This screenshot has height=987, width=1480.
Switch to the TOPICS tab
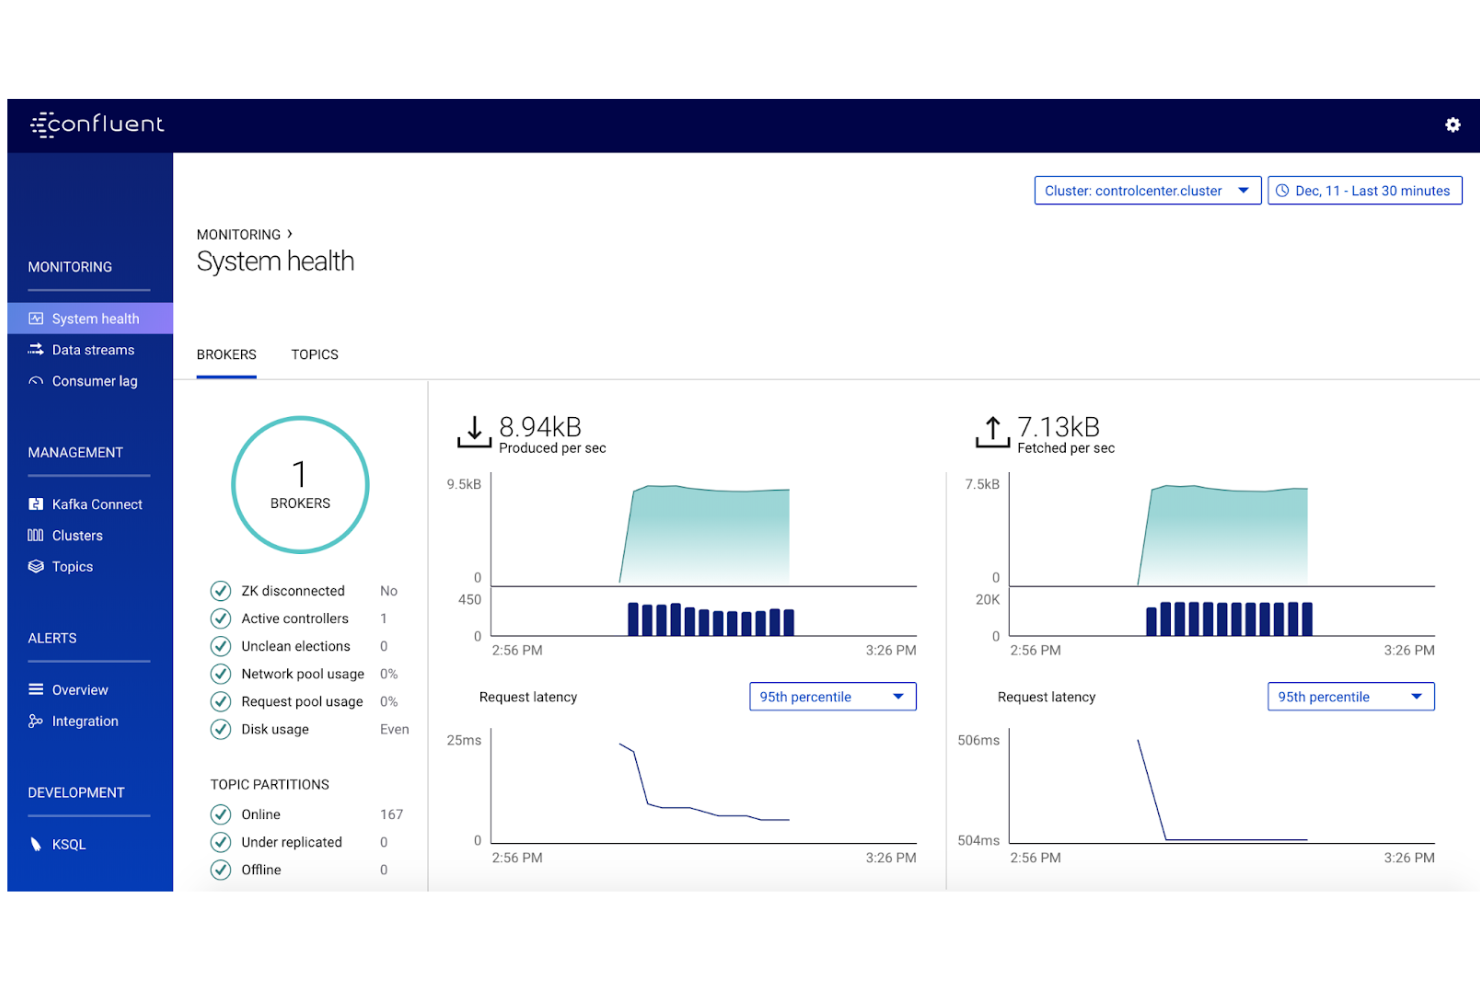(314, 354)
